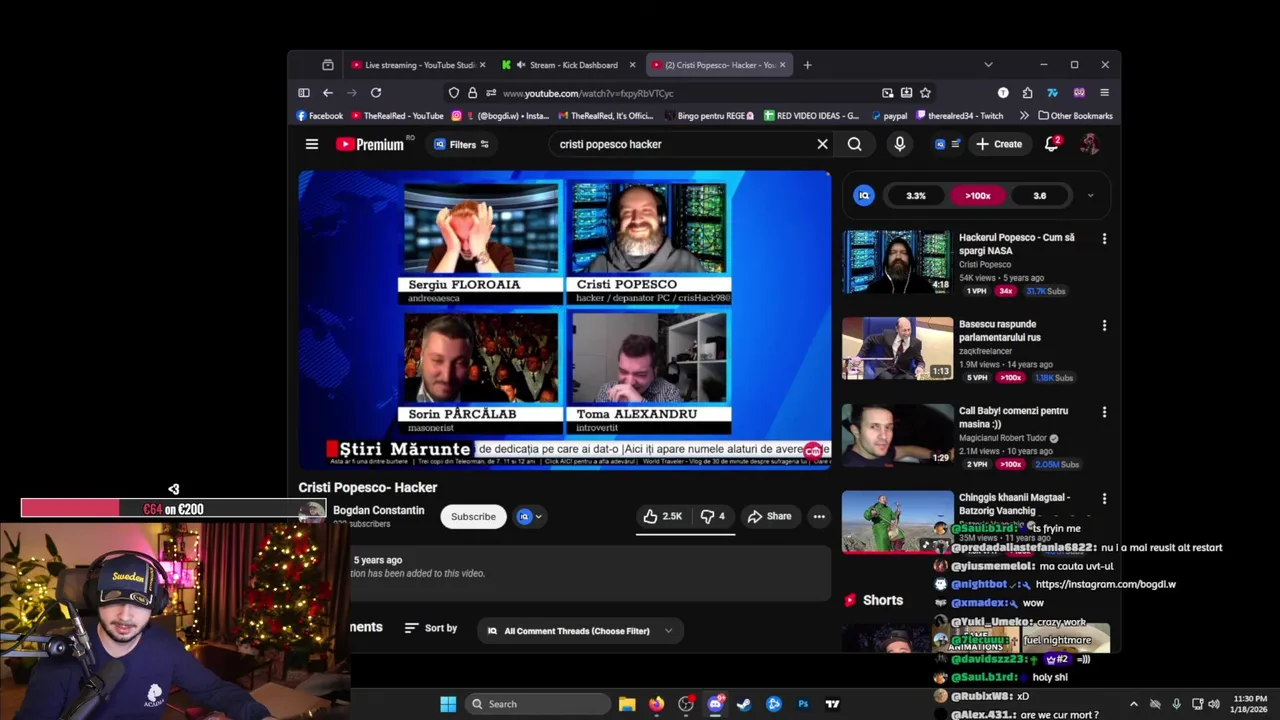Open options for Call Baby video

pos(1104,412)
